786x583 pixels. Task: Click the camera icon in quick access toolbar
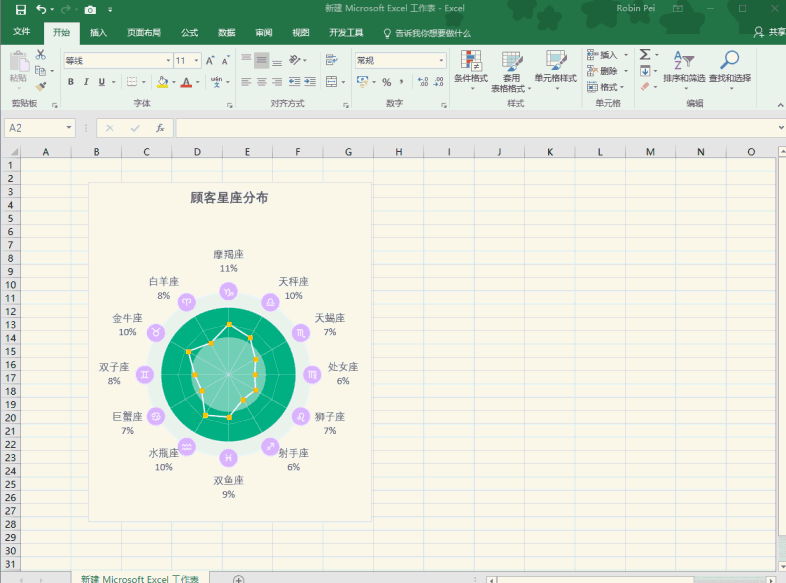(x=90, y=10)
